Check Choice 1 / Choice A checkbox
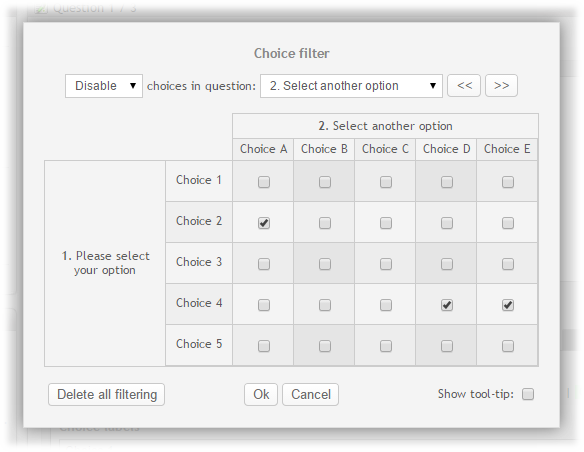584x452 pixels. tap(264, 182)
